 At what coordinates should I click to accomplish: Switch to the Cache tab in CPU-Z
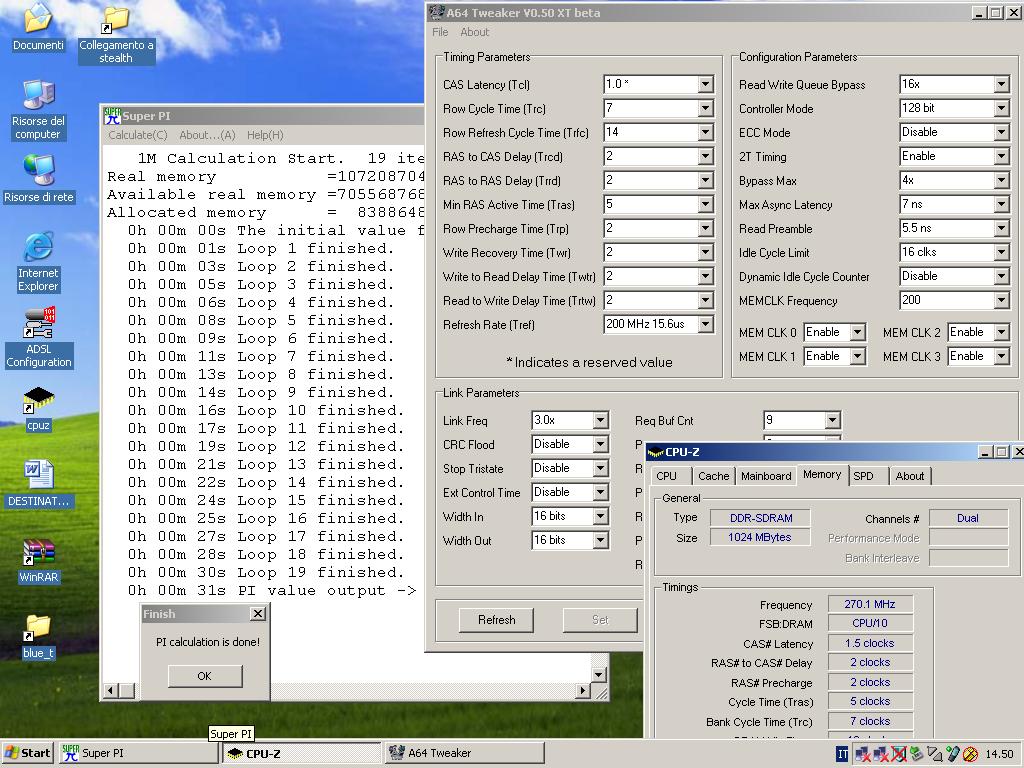713,476
